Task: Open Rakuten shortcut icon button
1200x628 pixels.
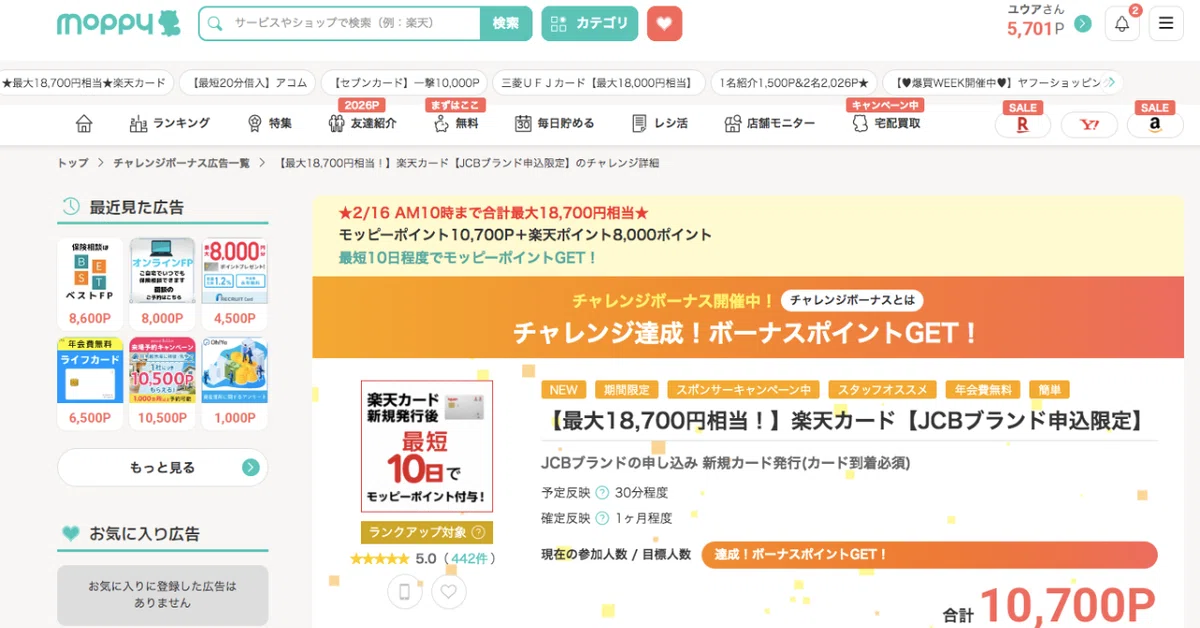Action: click(1022, 125)
